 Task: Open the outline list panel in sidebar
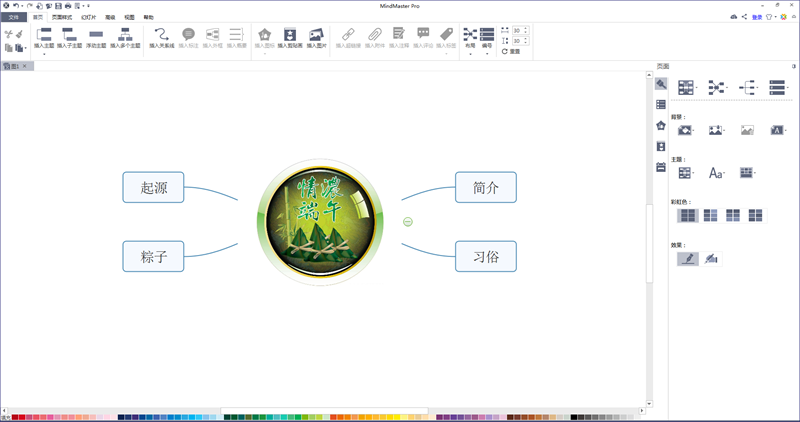tap(661, 105)
